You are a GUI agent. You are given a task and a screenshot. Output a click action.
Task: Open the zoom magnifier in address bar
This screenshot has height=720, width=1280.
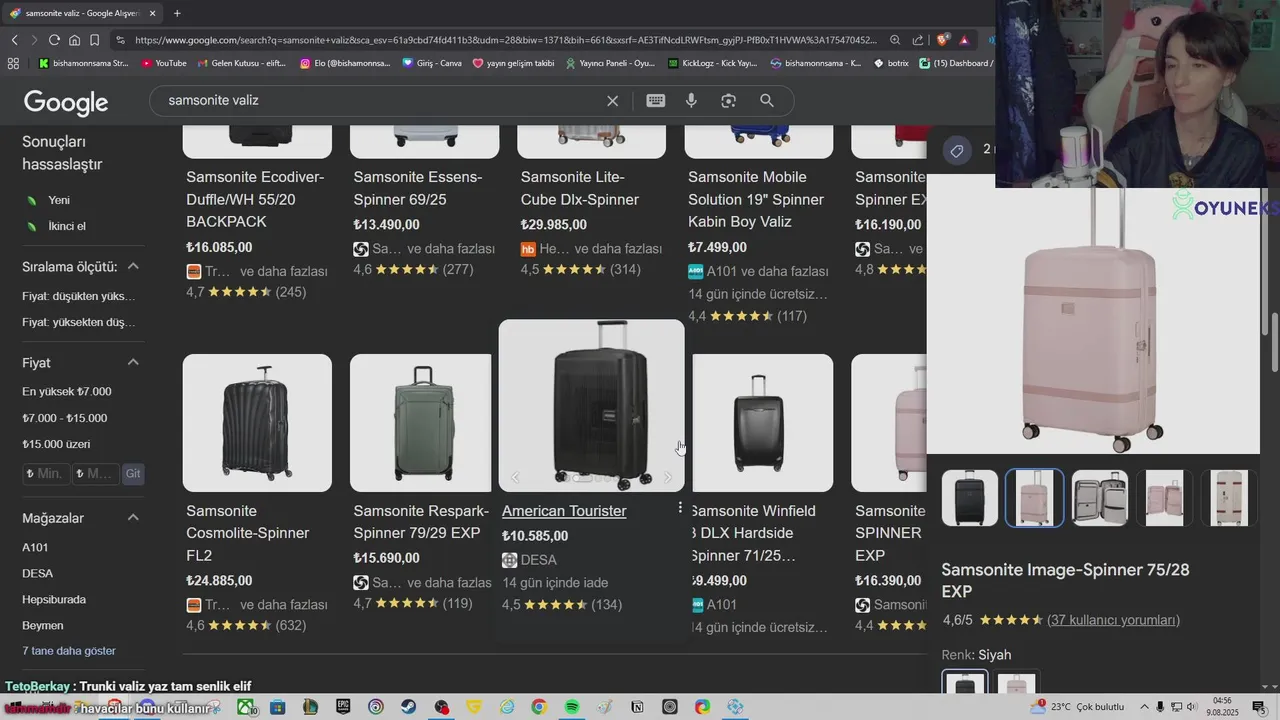click(x=895, y=40)
